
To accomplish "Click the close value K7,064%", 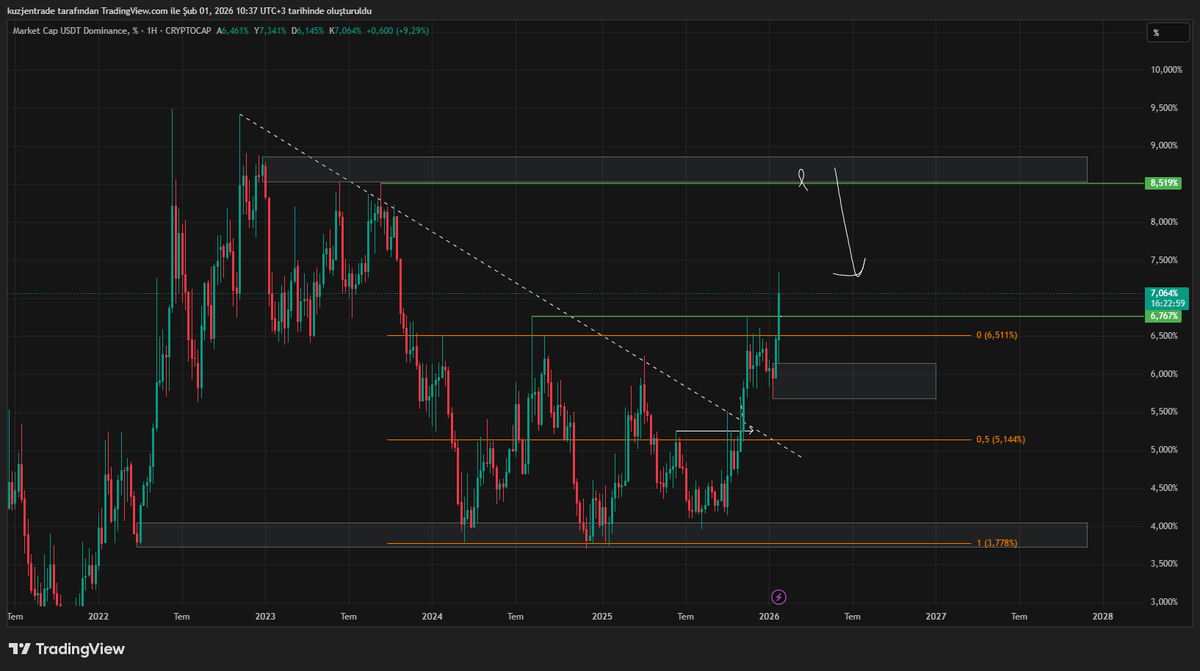I will pyautogui.click(x=346, y=31).
